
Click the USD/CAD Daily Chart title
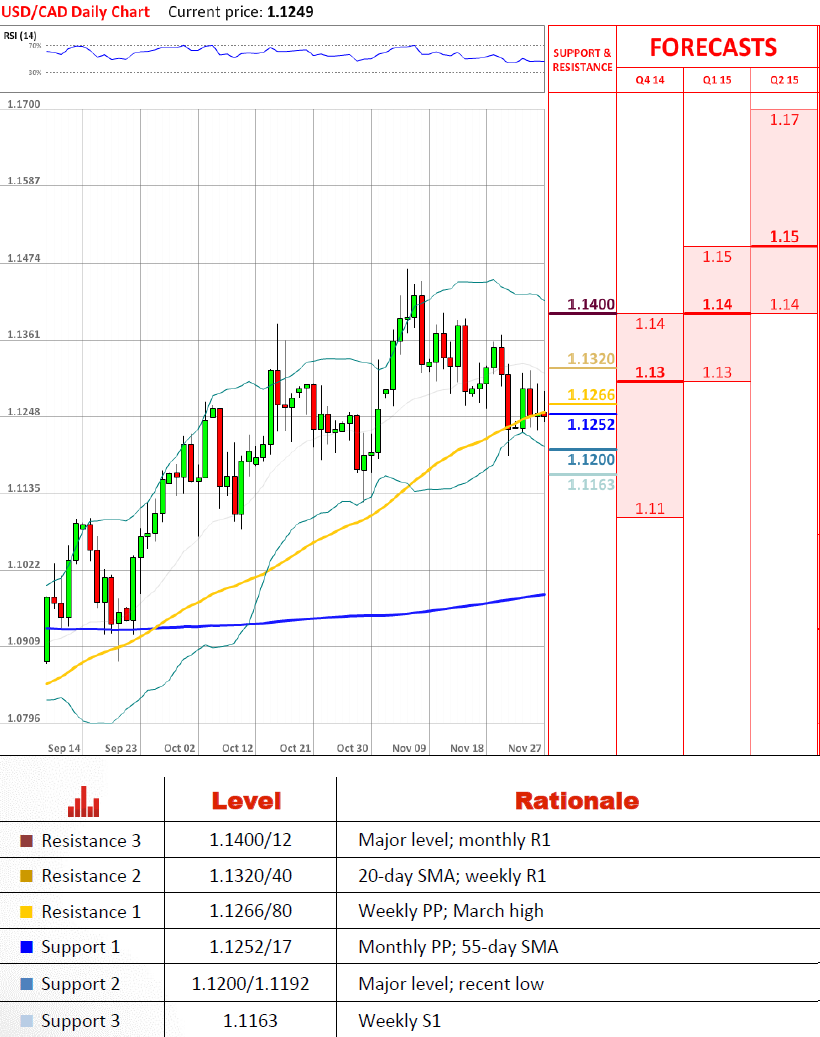click(x=75, y=11)
